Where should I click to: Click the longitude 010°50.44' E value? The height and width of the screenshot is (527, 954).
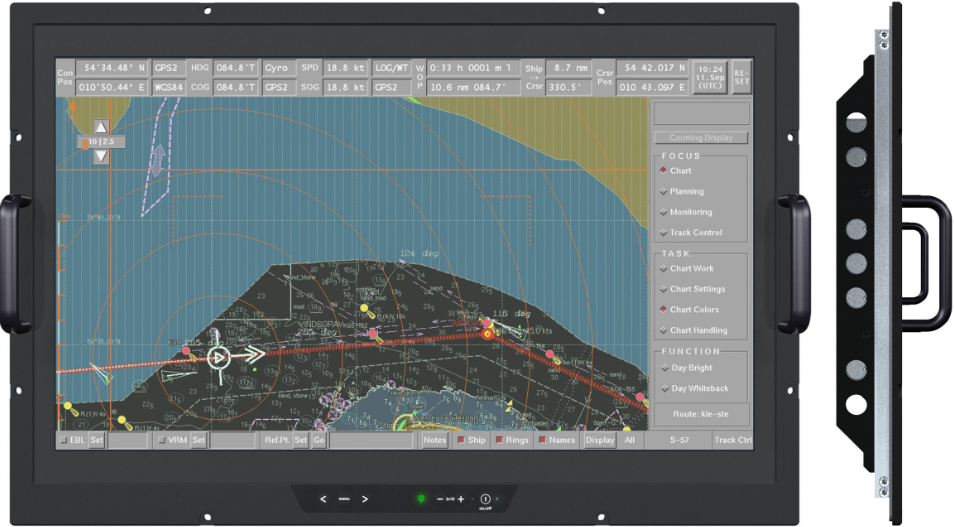point(112,87)
